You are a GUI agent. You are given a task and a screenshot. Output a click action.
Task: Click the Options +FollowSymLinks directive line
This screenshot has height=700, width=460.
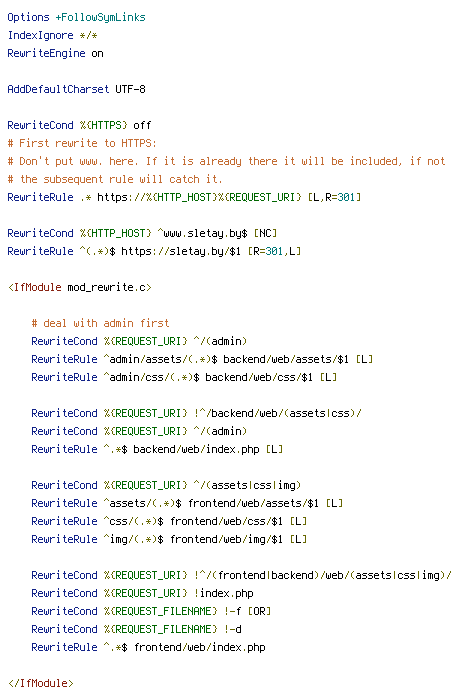76,17
